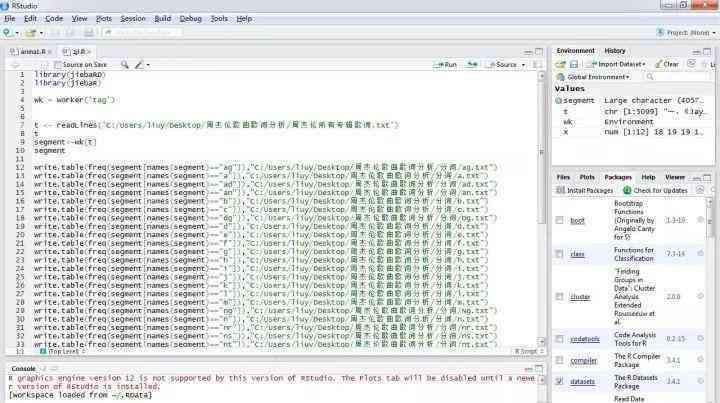Open the Session menu
The image size is (720, 403).
(x=133, y=18)
